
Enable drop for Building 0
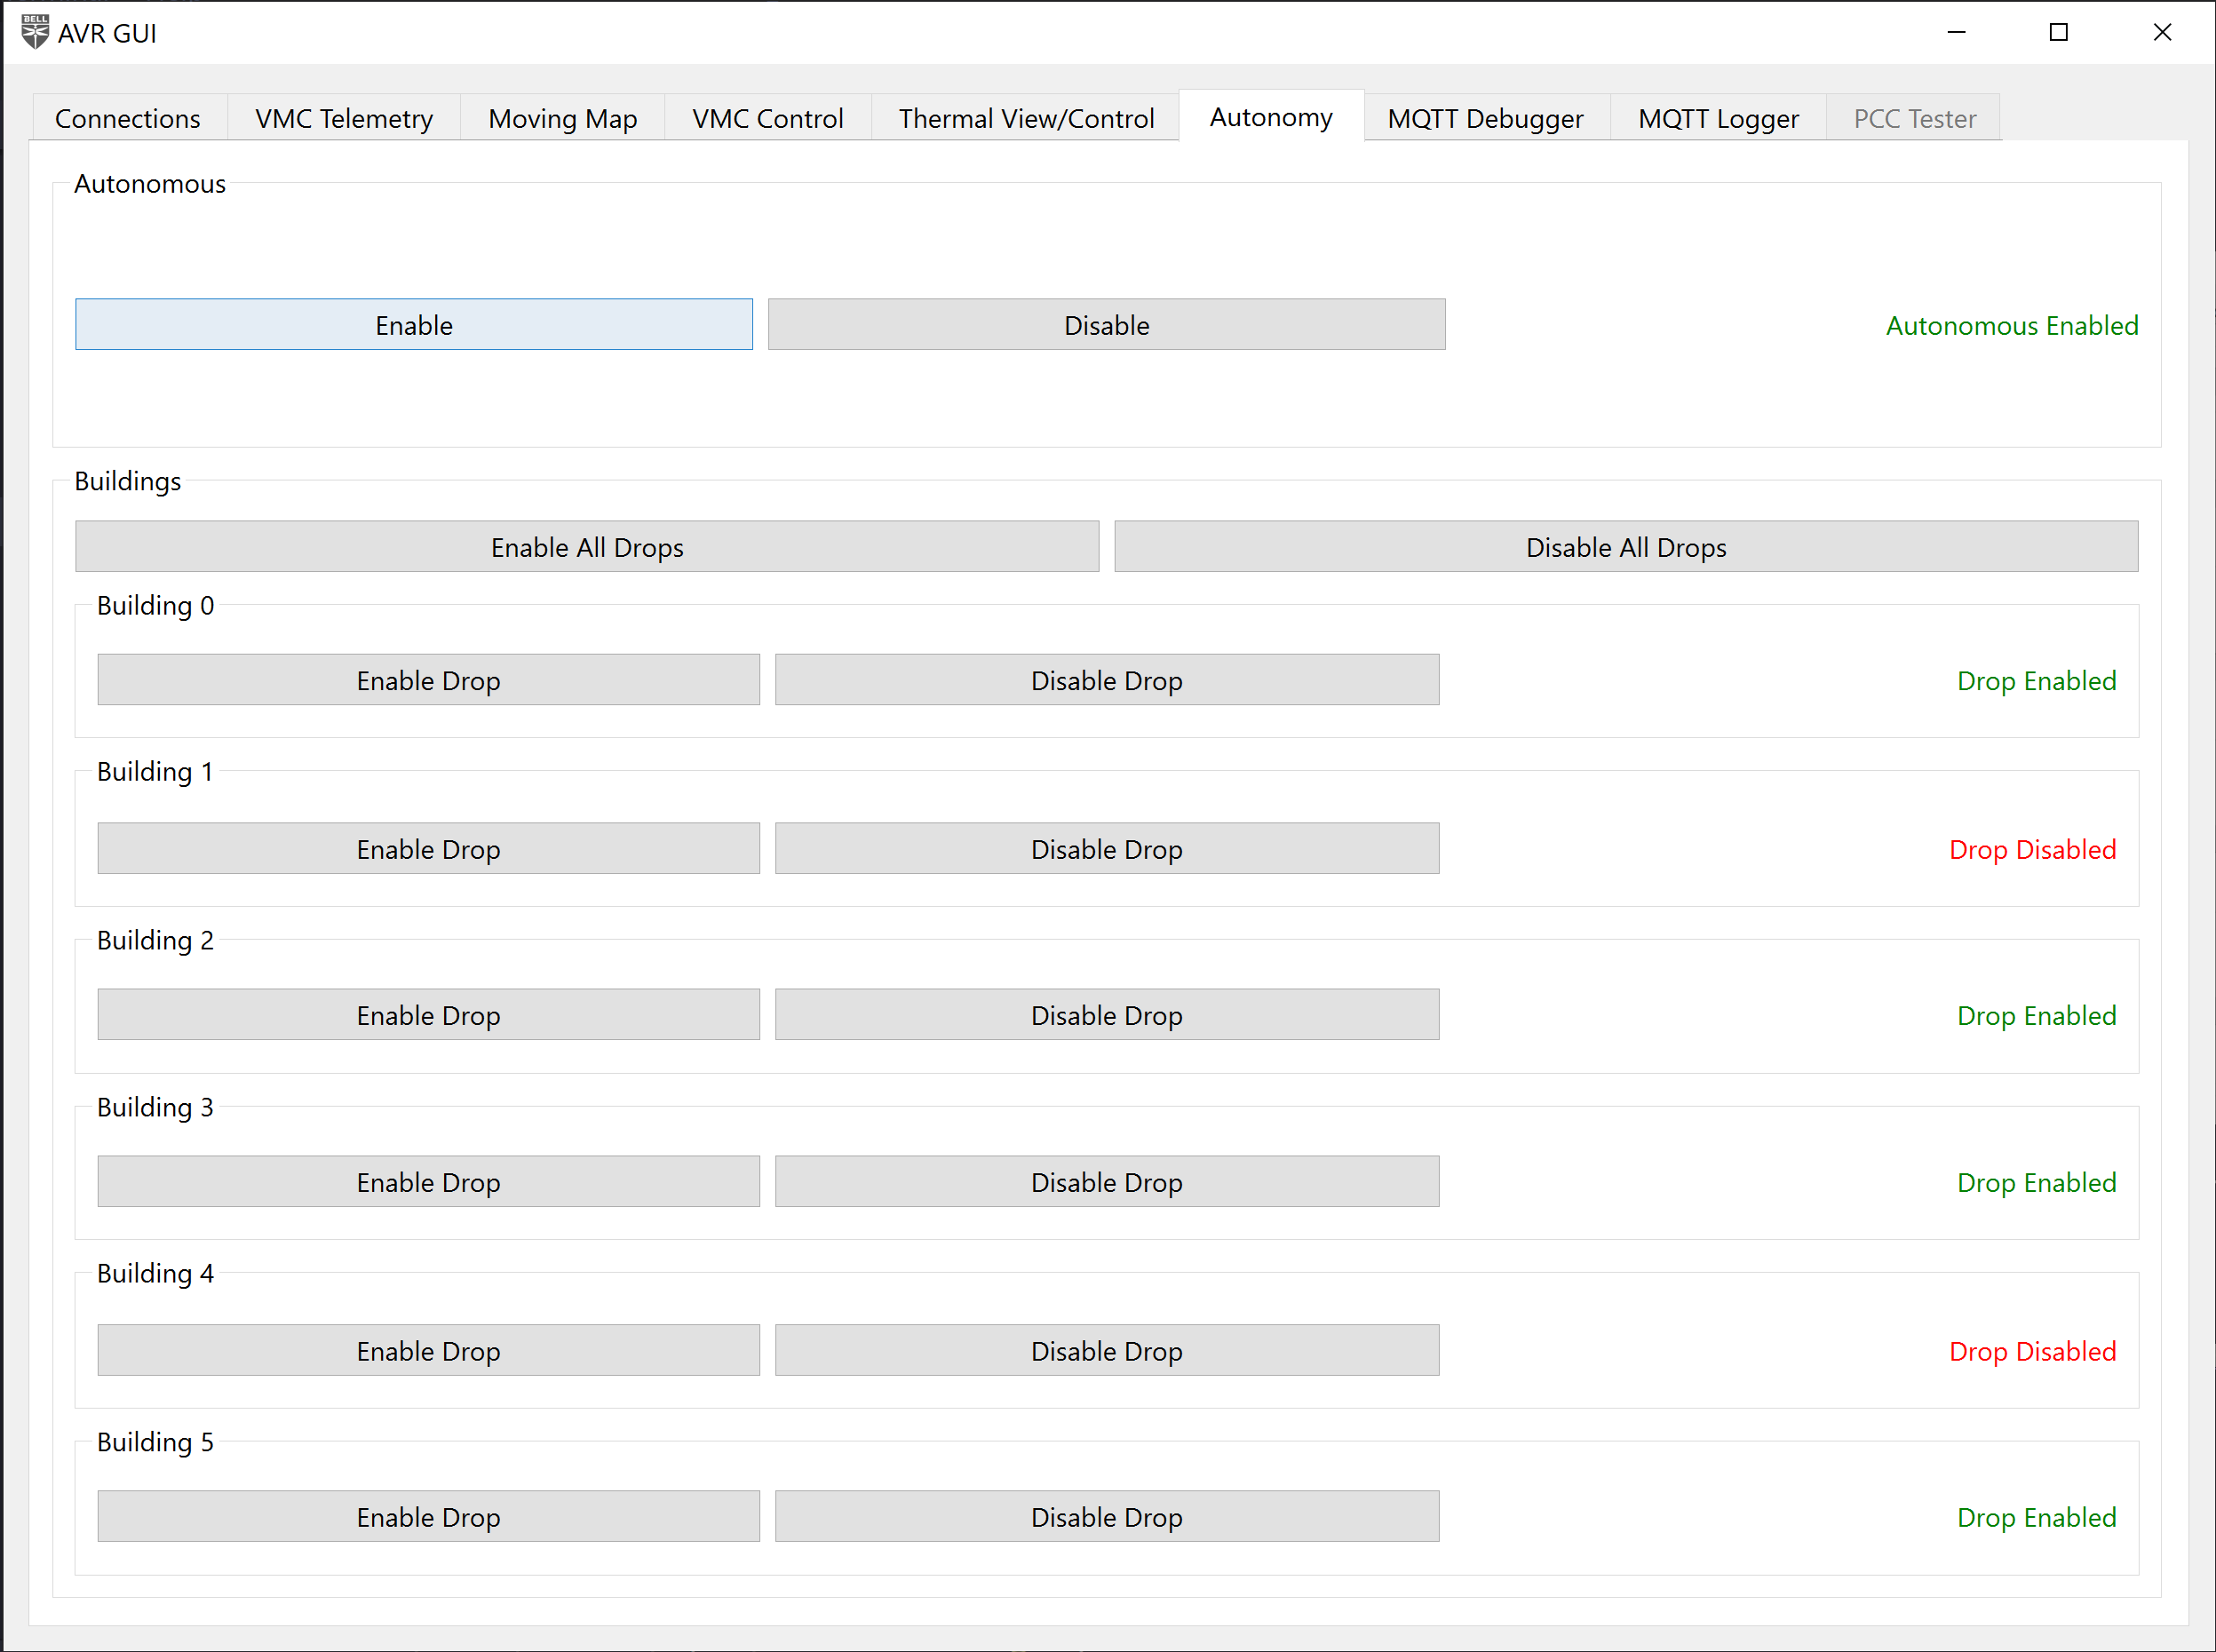point(428,680)
